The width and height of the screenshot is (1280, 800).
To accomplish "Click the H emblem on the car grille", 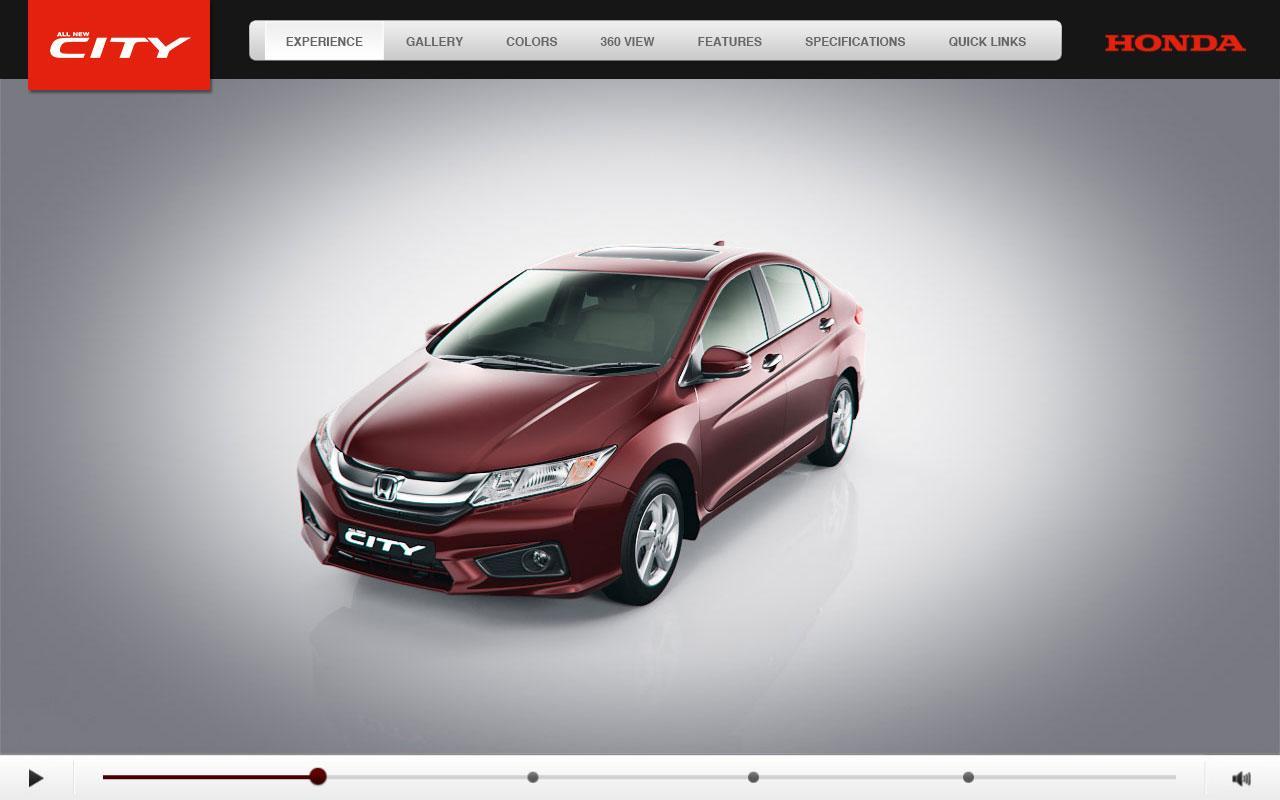I will pyautogui.click(x=388, y=487).
